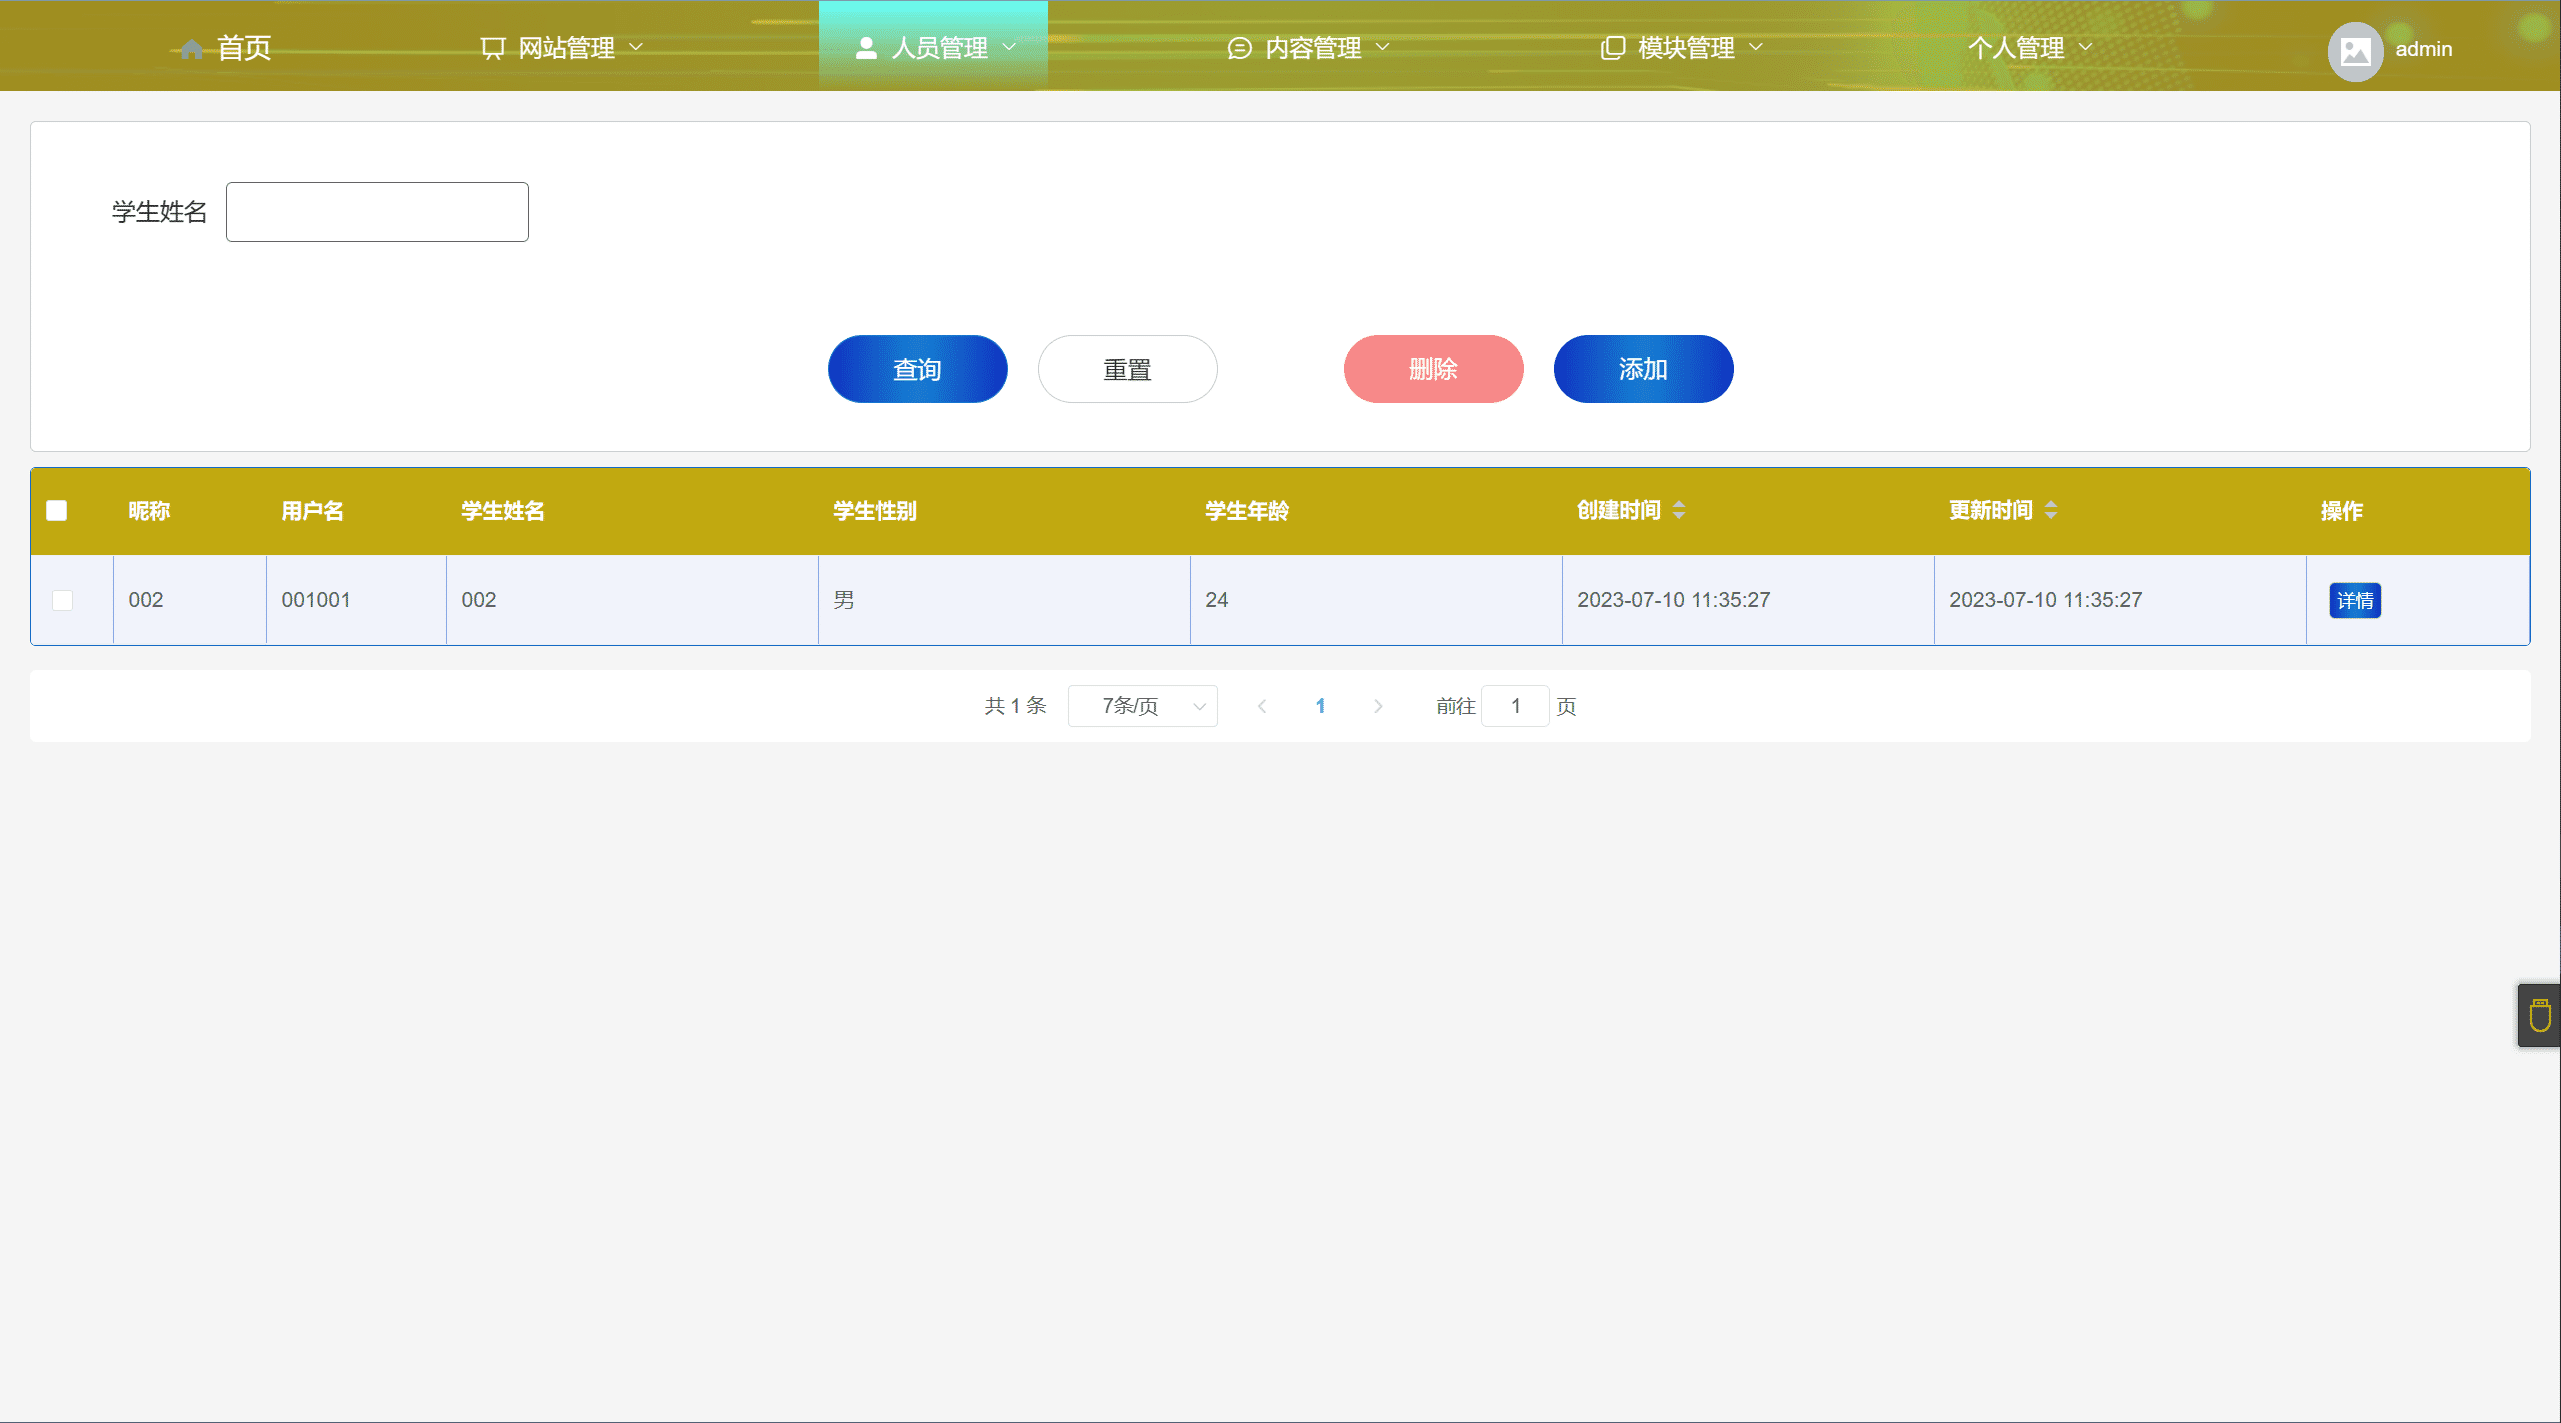Go to next page arrow
The image size is (2561, 1423).
[1378, 706]
